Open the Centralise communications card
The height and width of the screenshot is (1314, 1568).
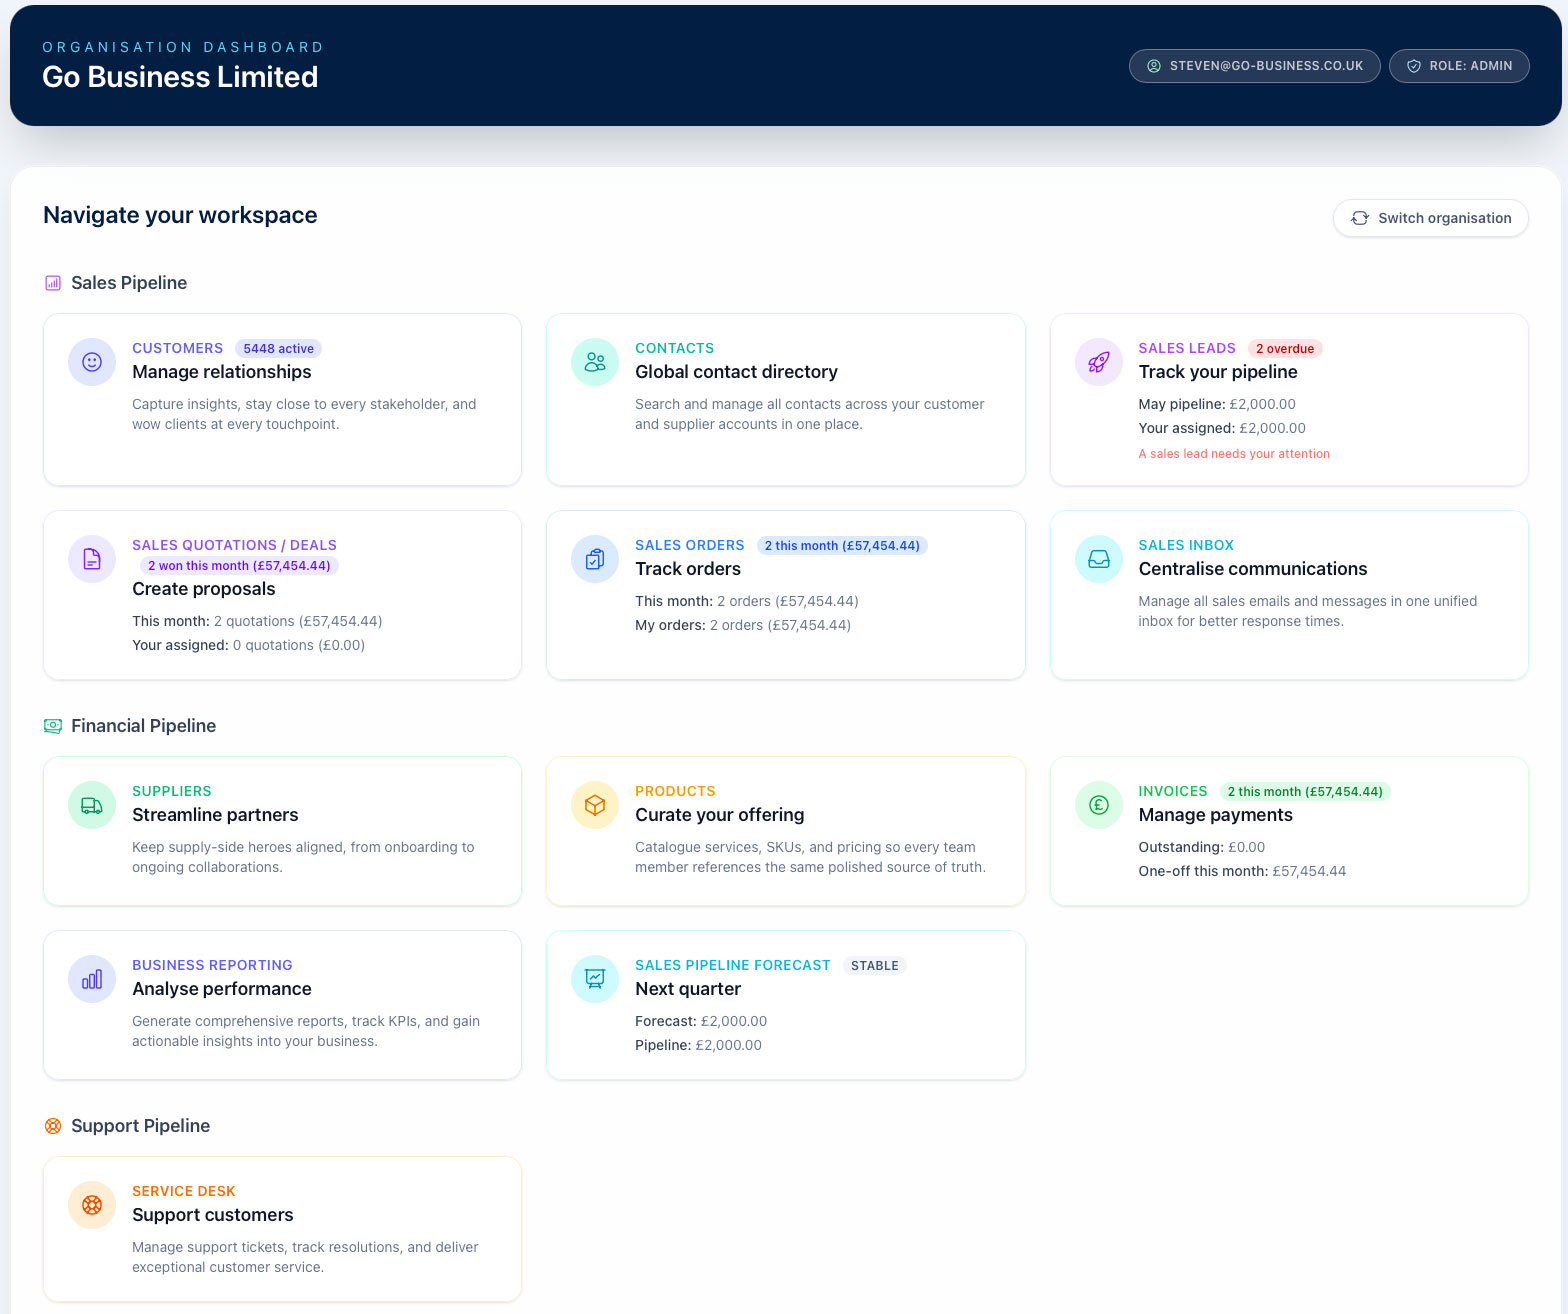coord(1288,595)
